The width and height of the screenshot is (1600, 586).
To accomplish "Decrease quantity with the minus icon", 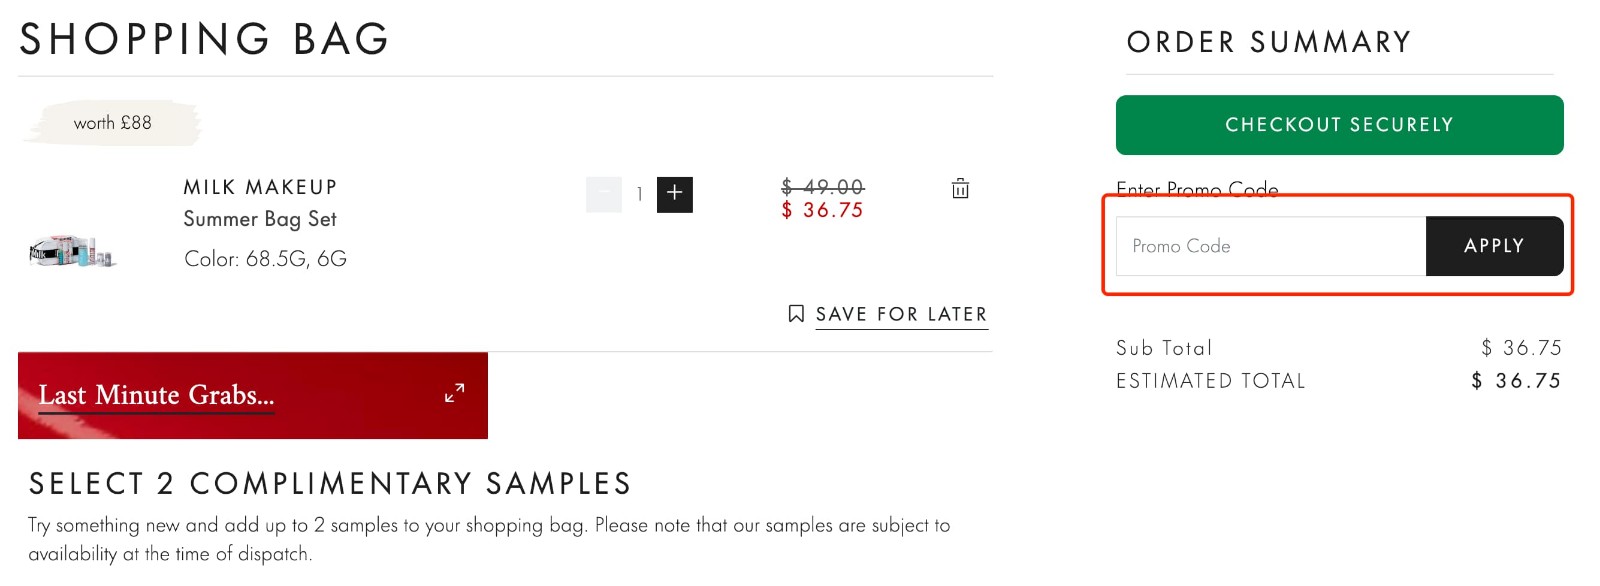I will click(604, 194).
